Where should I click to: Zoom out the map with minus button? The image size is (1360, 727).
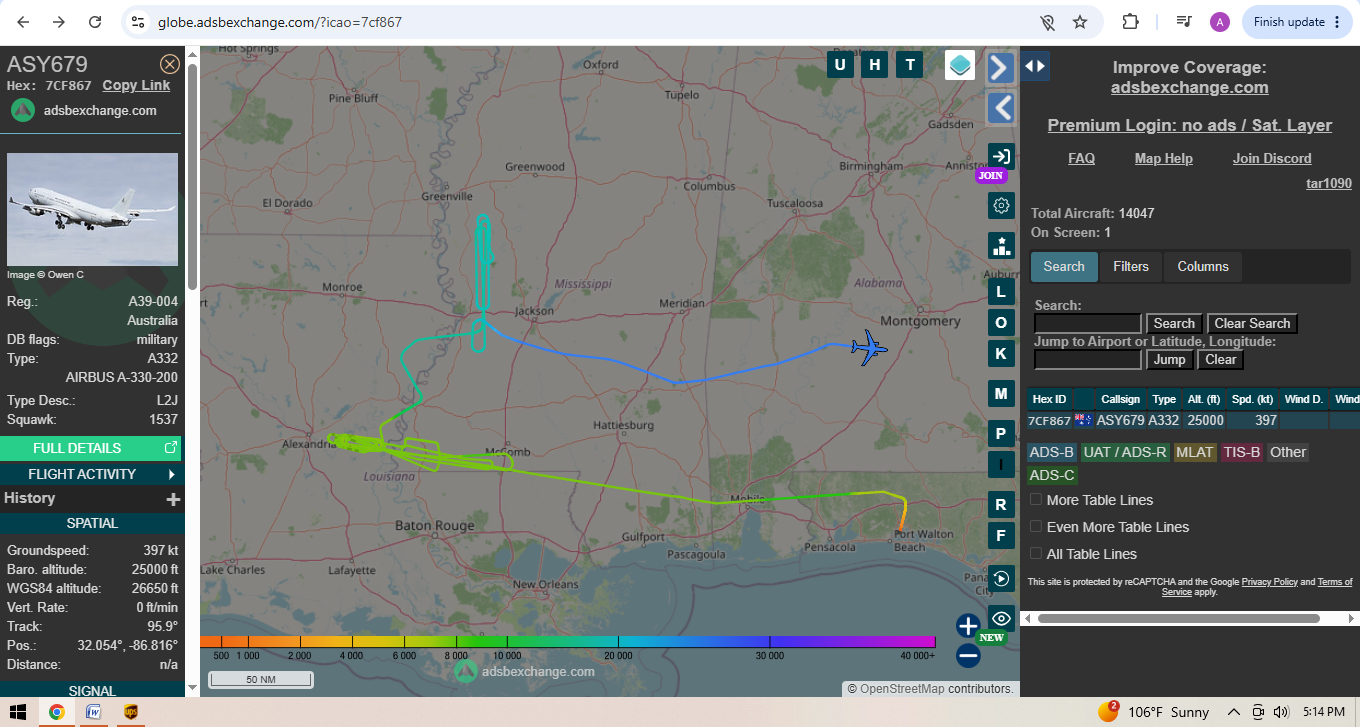click(967, 656)
